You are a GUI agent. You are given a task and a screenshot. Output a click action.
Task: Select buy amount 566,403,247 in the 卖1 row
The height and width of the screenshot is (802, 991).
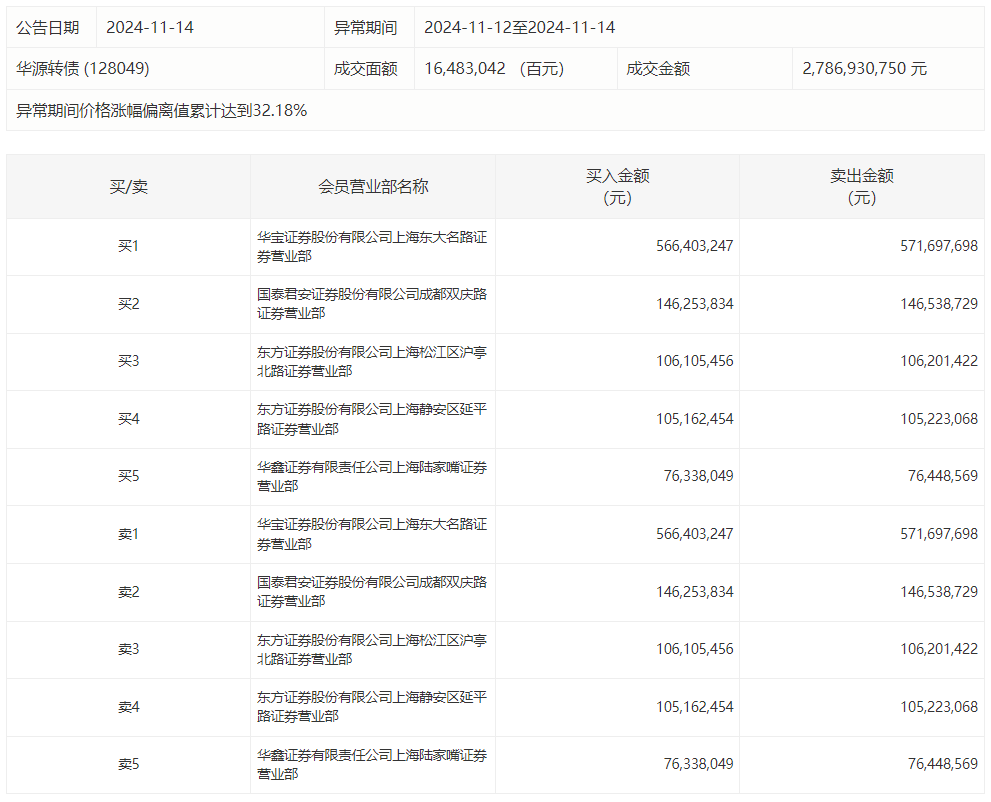695,535
